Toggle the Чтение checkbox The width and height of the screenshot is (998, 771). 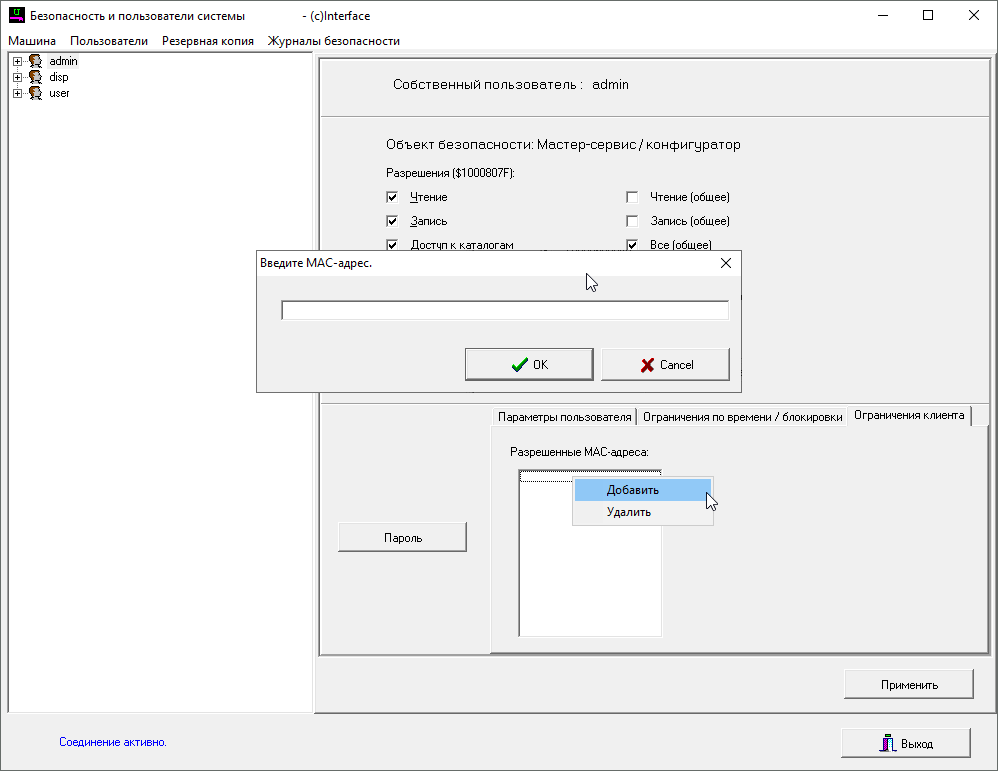click(392, 198)
